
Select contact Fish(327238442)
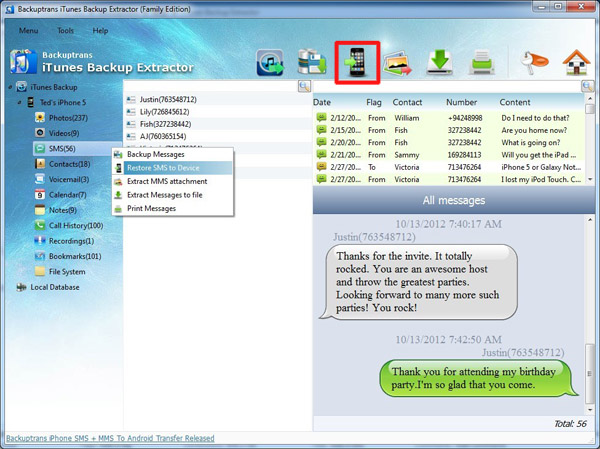click(x=218, y=124)
